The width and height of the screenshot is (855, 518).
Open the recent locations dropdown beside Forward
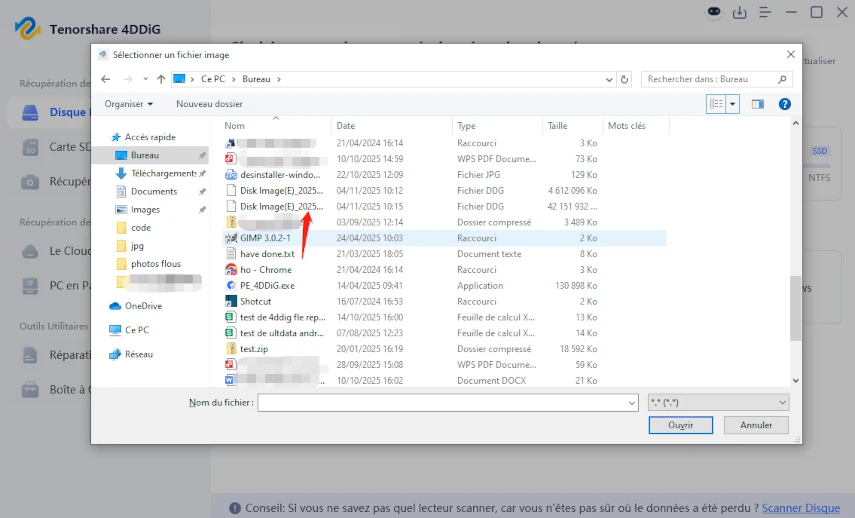[x=146, y=79]
